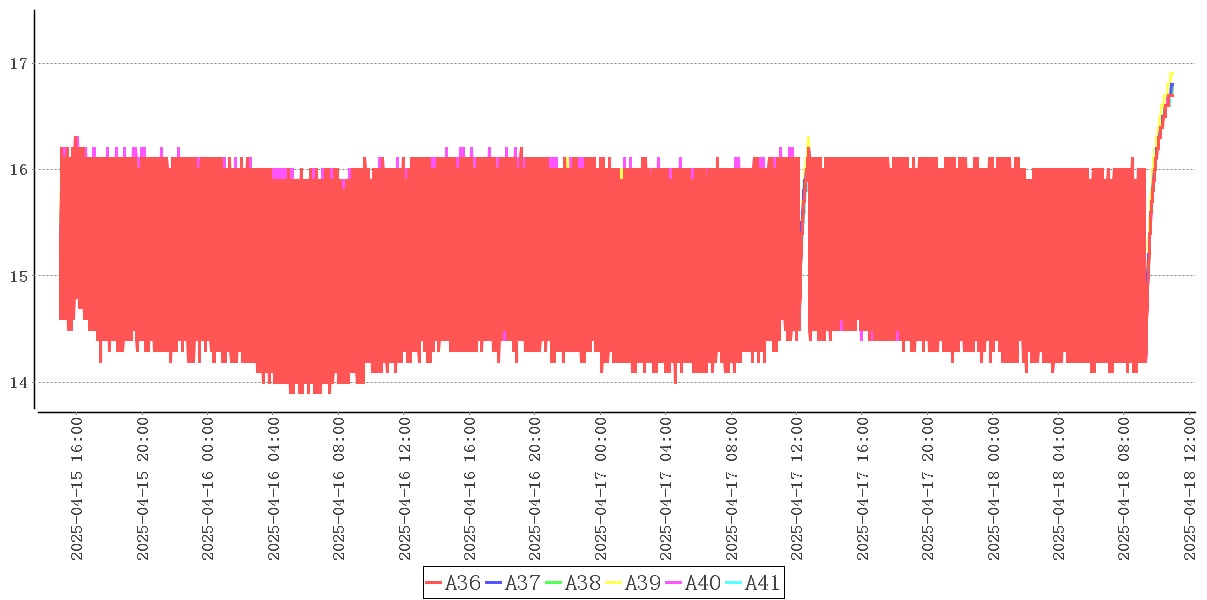
Task: Toggle the A36 series text label
Action: pyautogui.click(x=461, y=583)
